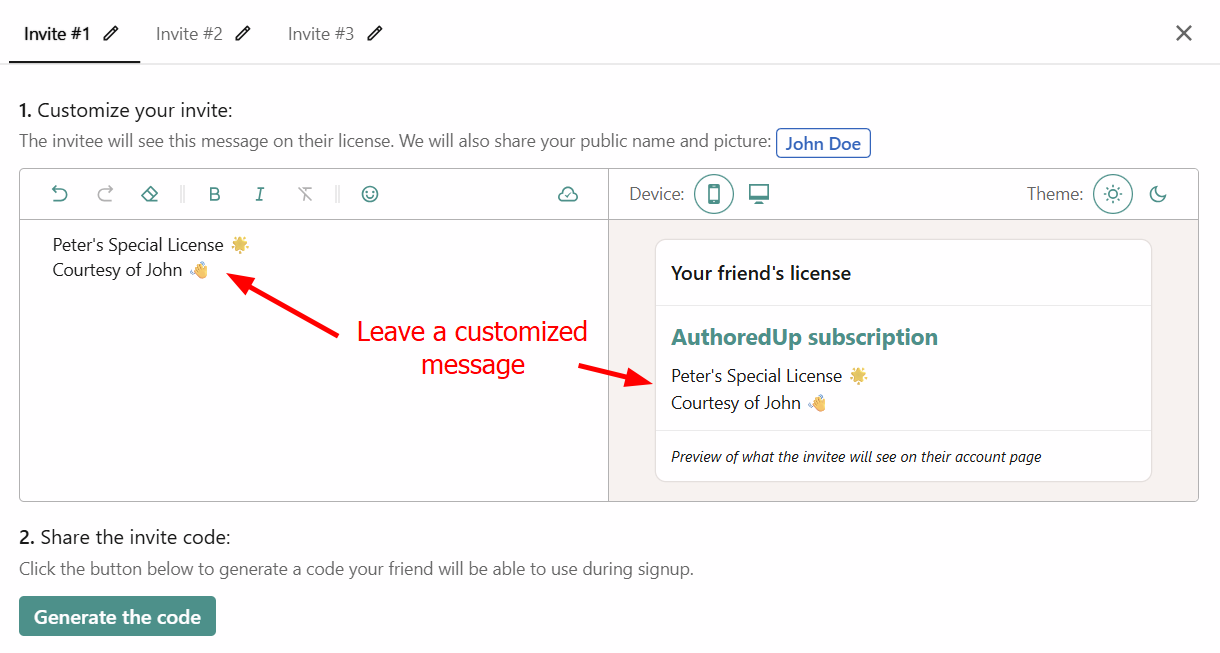Screen dimensions: 1220x653
Task: Click the 'Device:' label
Action: pyautogui.click(x=657, y=194)
